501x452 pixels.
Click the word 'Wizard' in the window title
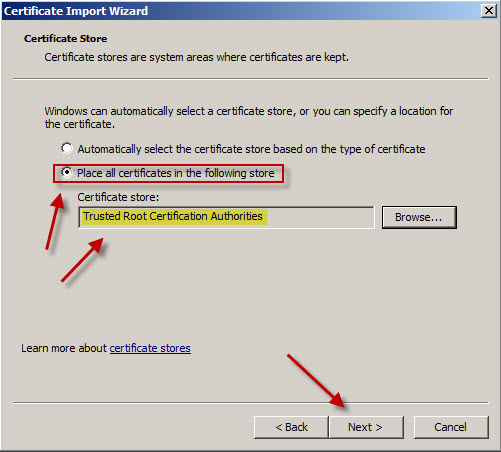[129, 11]
